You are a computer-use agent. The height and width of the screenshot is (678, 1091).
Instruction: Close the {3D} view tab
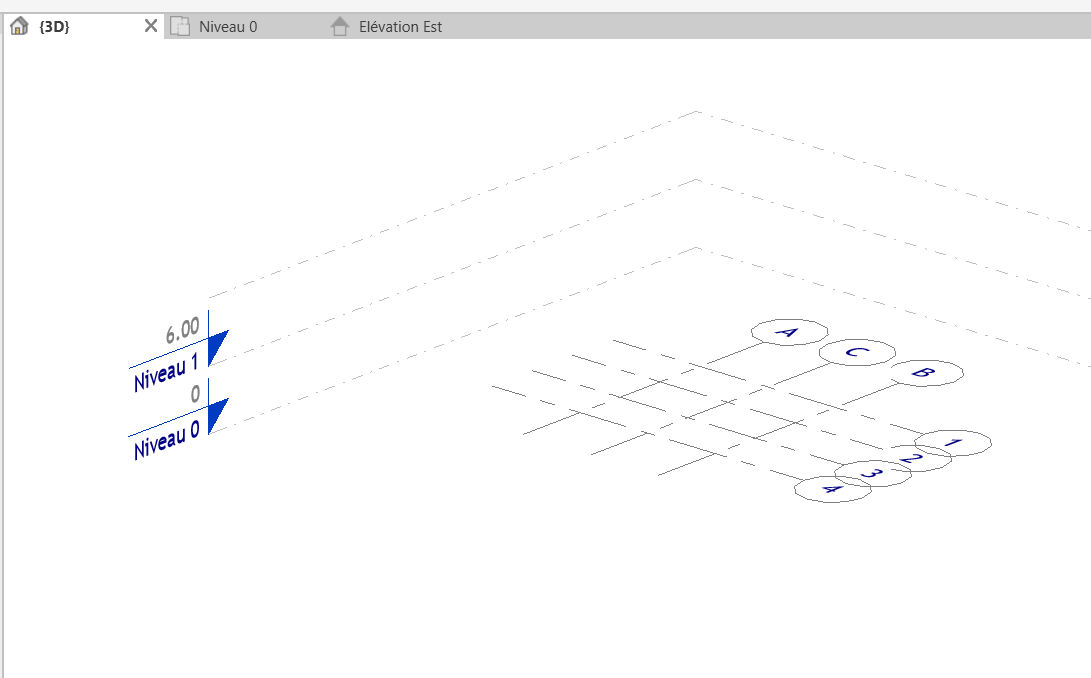[x=150, y=26]
